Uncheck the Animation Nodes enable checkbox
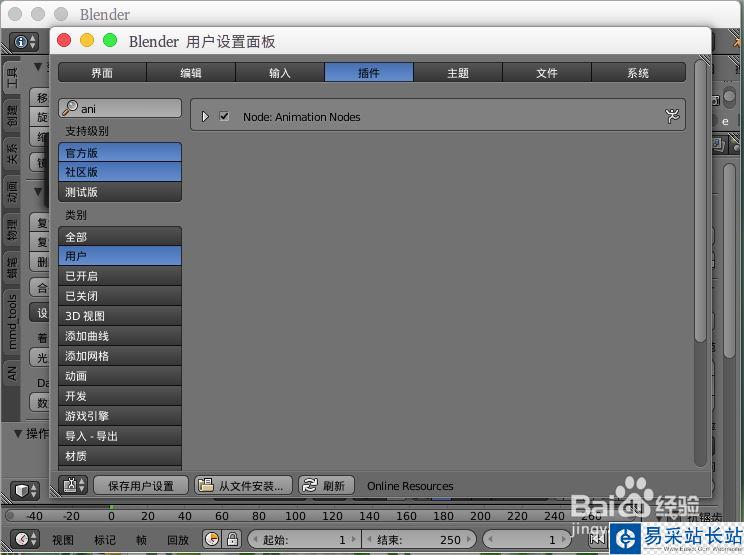This screenshot has width=744, height=555. point(224,116)
